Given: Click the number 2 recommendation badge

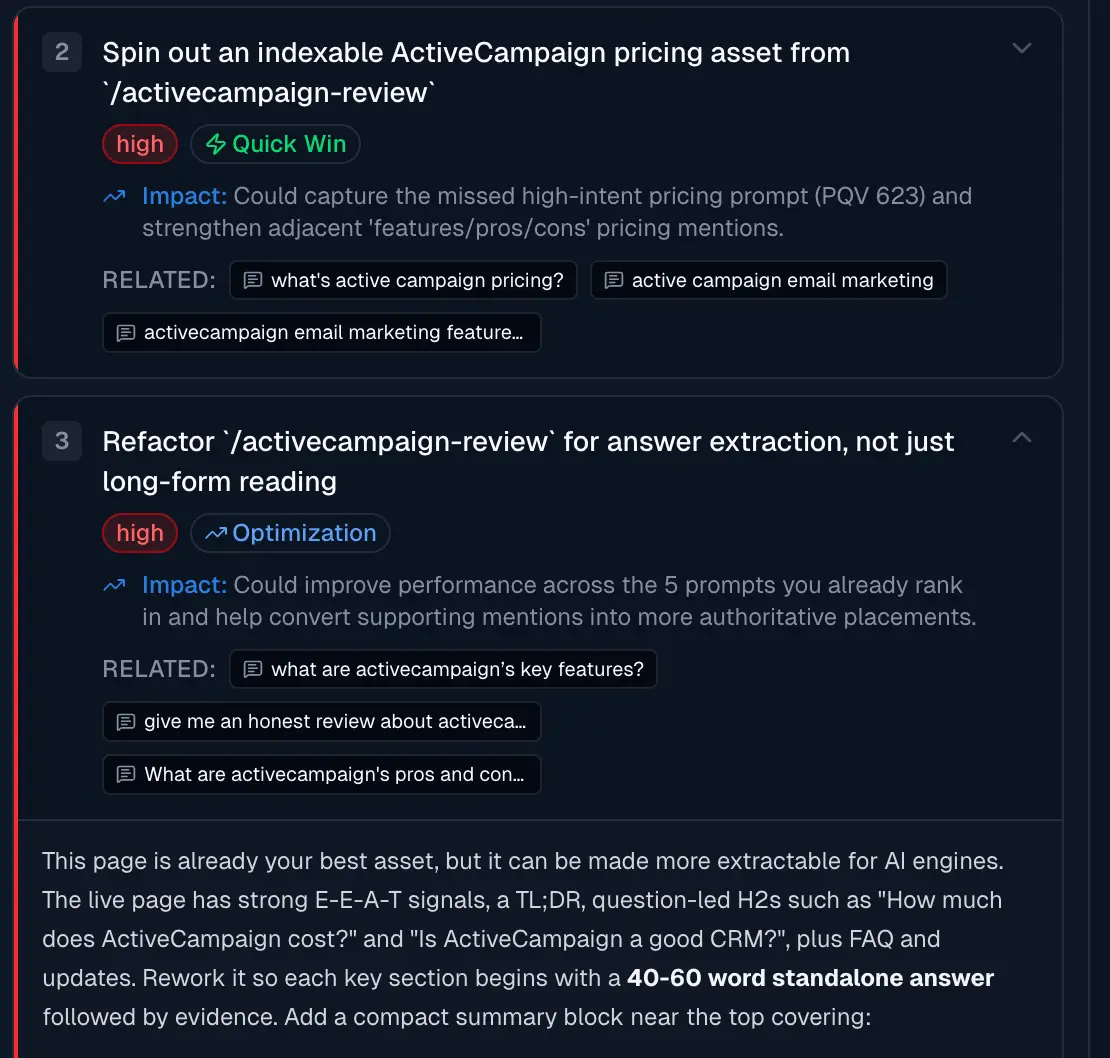Looking at the screenshot, I should point(62,52).
